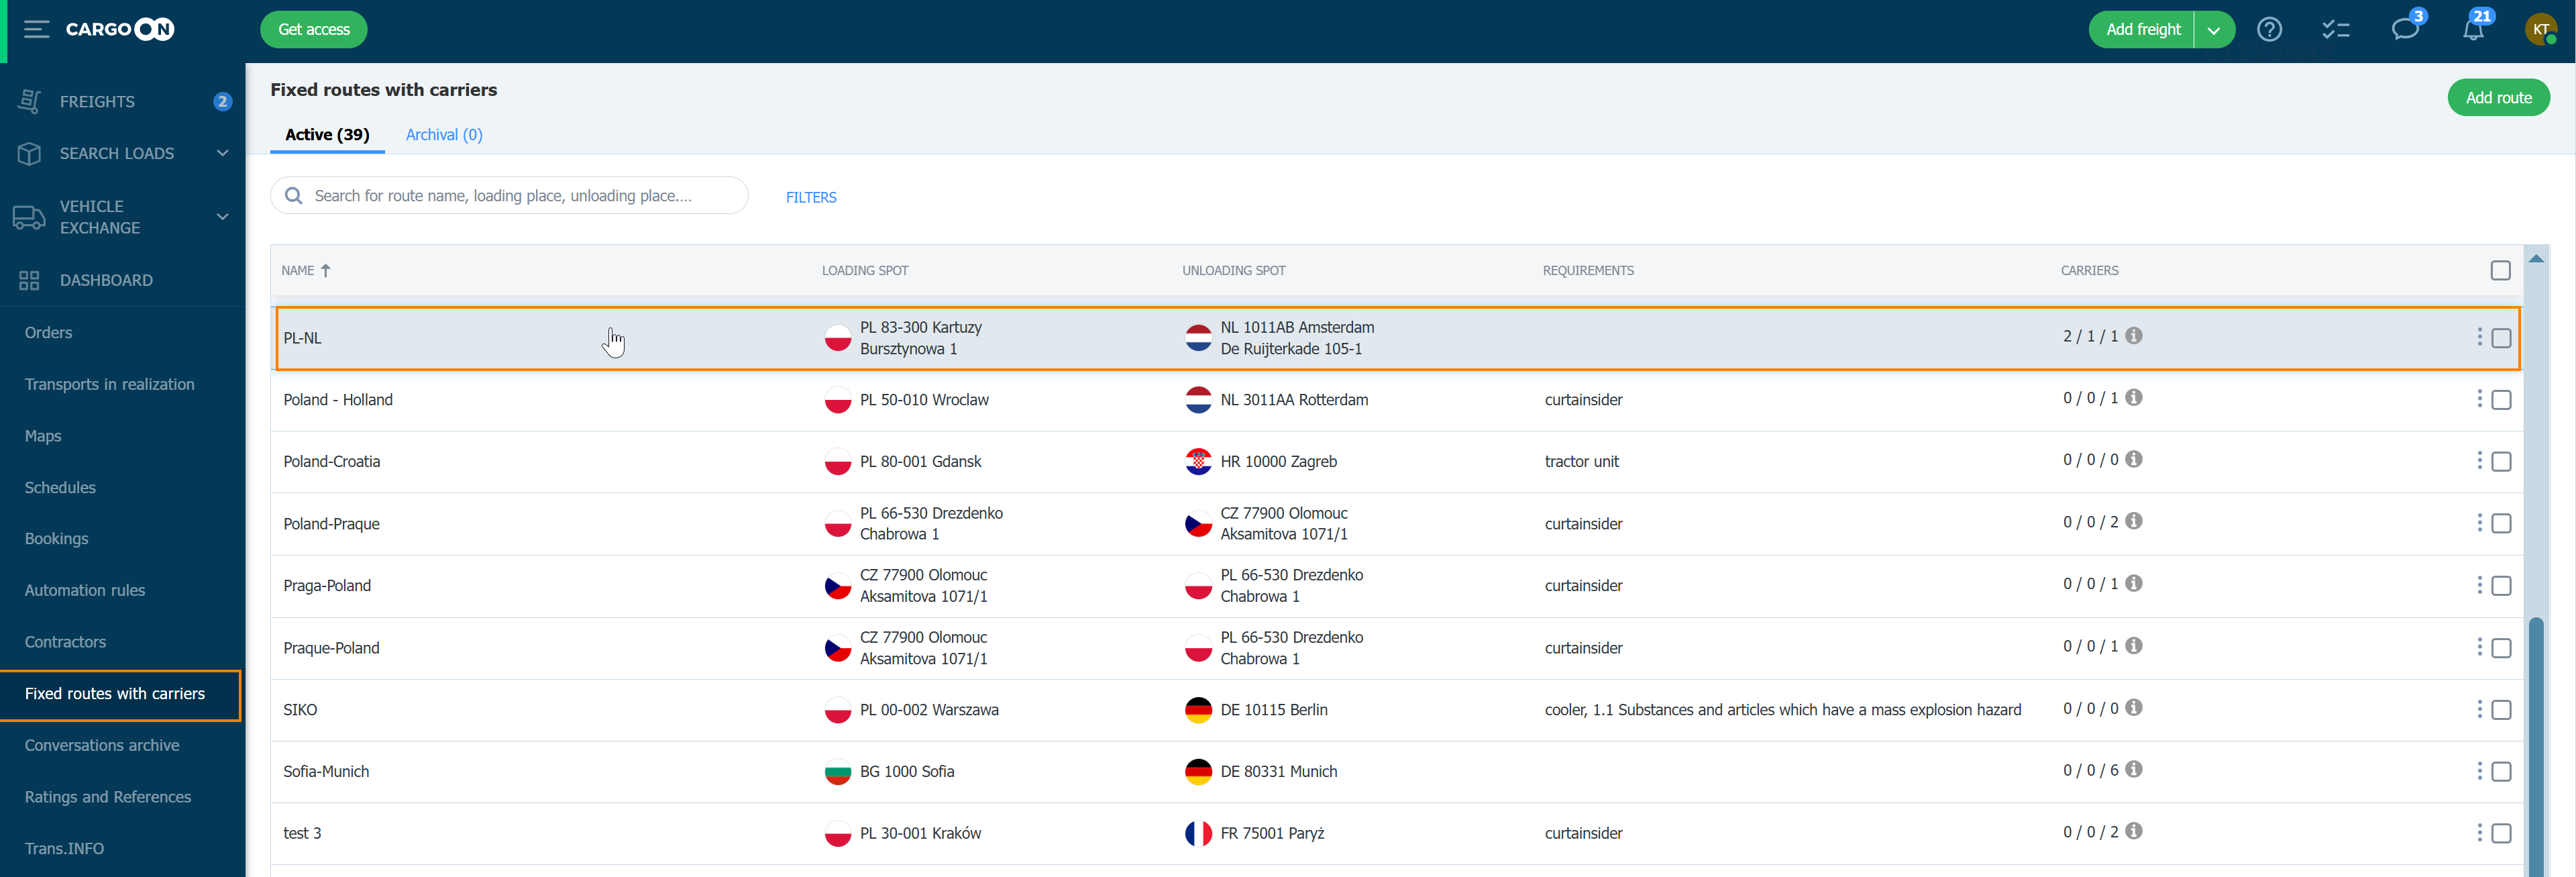
Task: Show carrier info for Sofia-Munich route
Action: coord(2134,770)
